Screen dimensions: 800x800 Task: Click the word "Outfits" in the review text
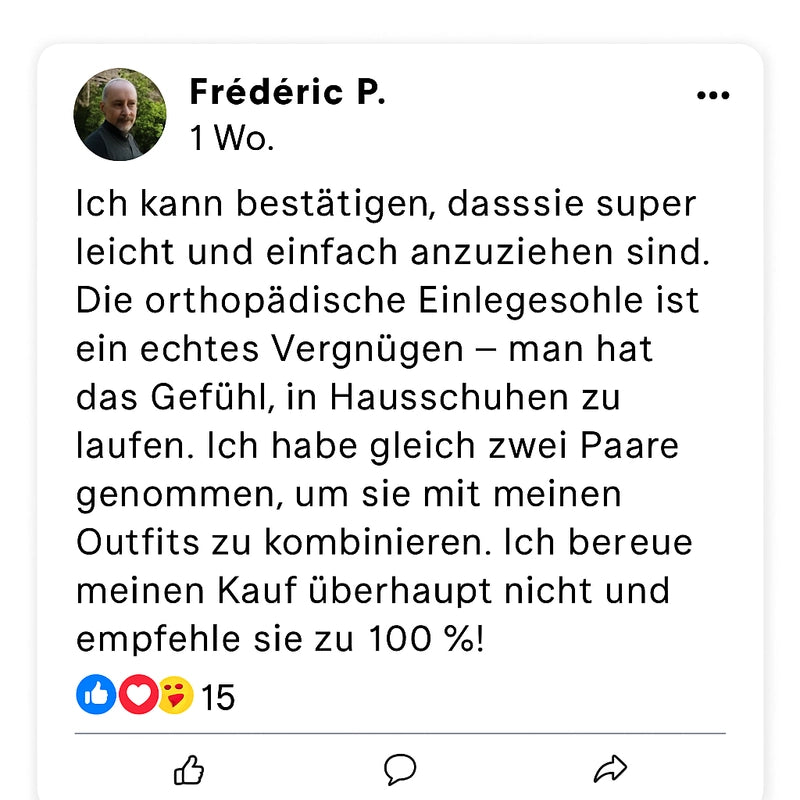click(138, 542)
